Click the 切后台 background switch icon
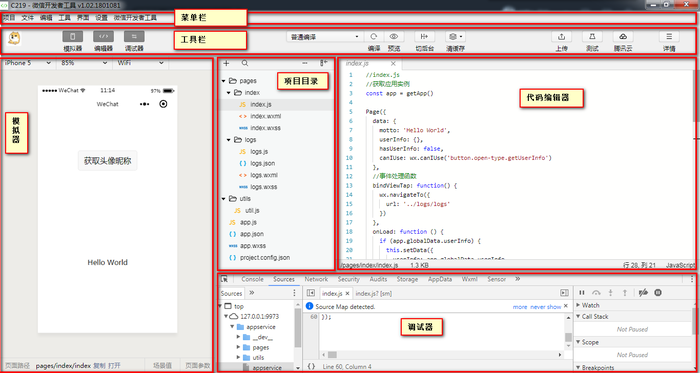The height and width of the screenshot is (373, 700). pyautogui.click(x=424, y=37)
